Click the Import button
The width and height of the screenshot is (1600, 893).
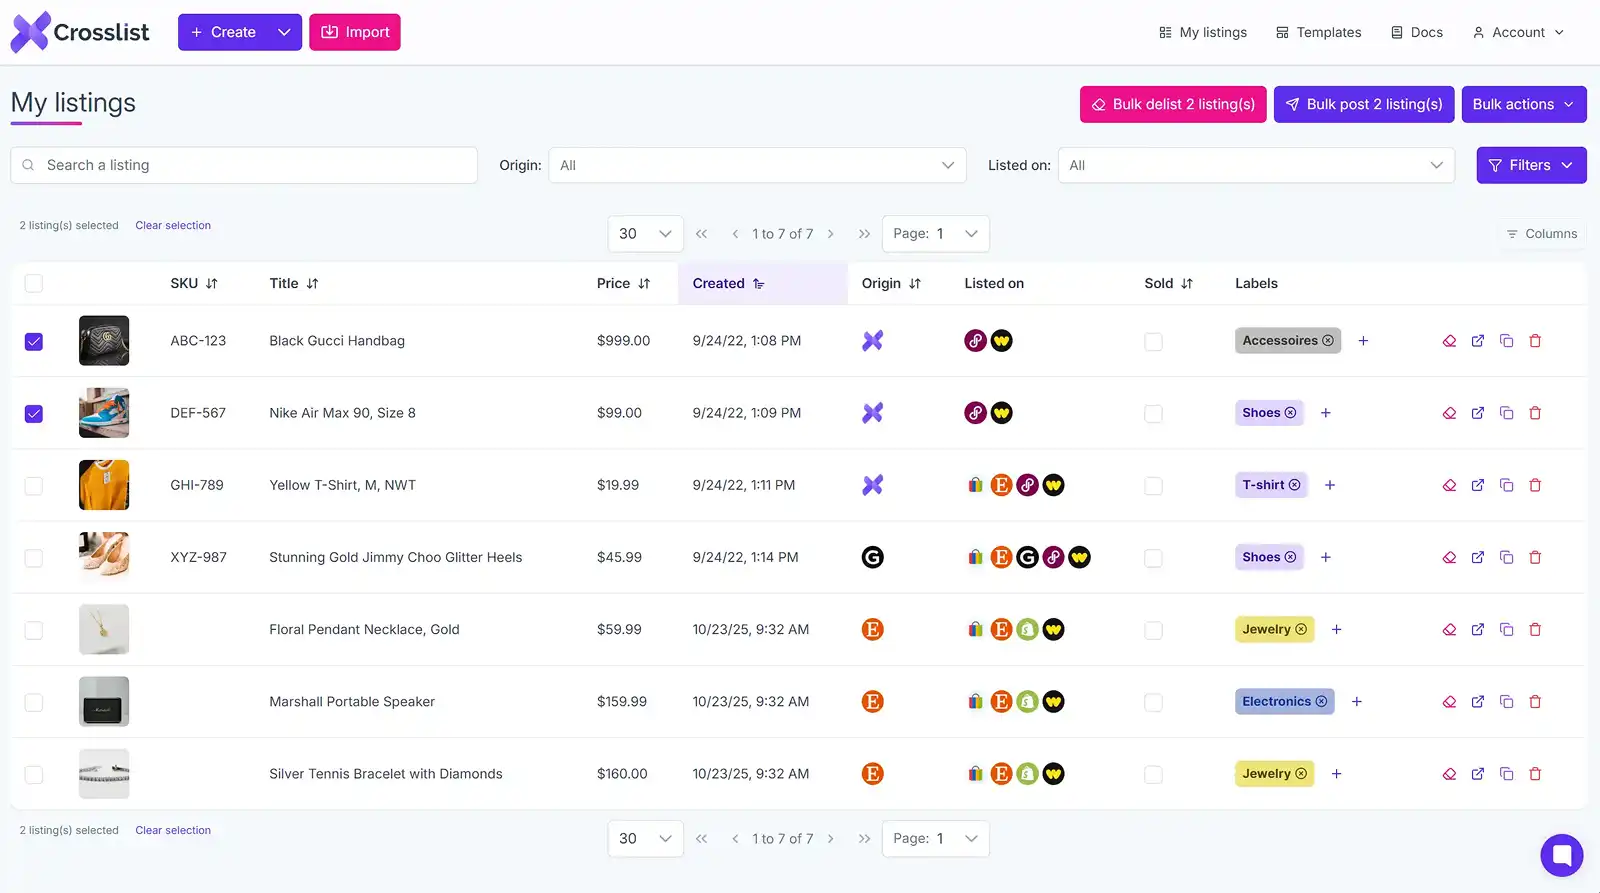tap(355, 32)
